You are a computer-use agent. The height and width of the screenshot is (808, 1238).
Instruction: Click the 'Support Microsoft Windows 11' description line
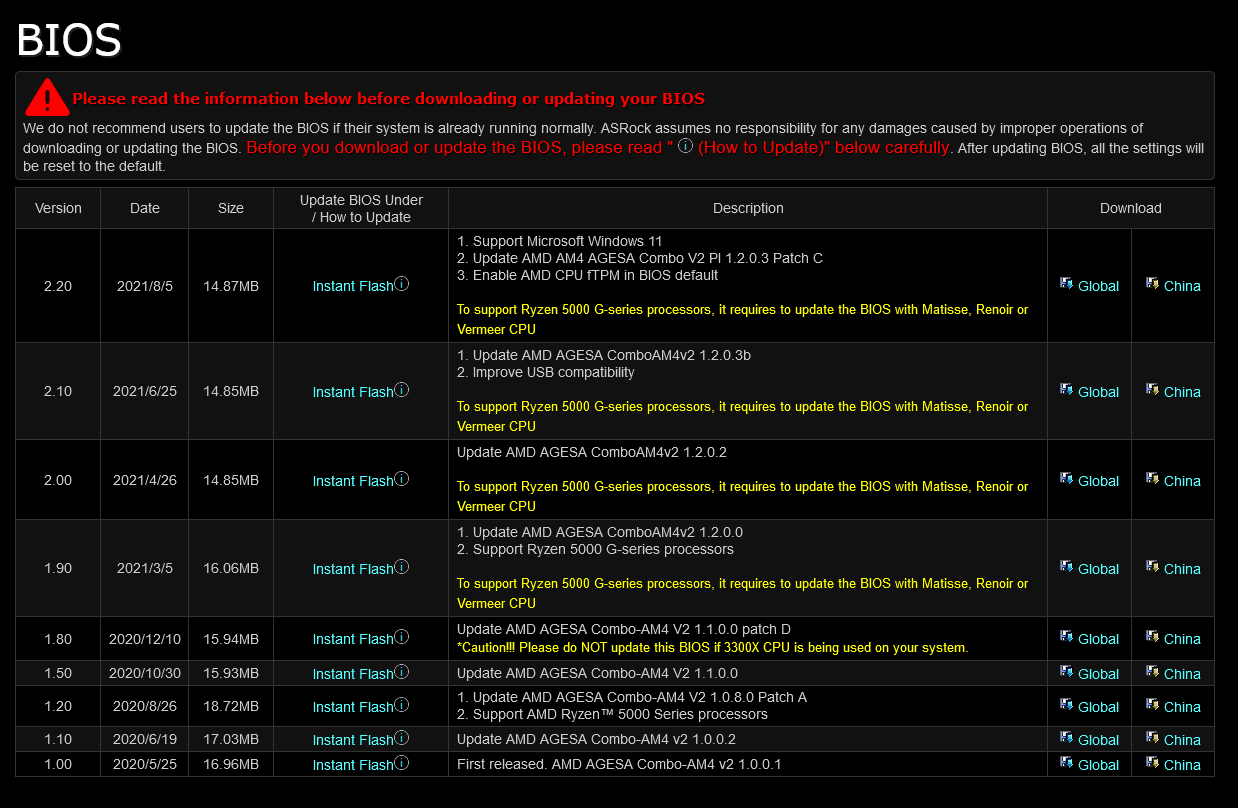[560, 241]
